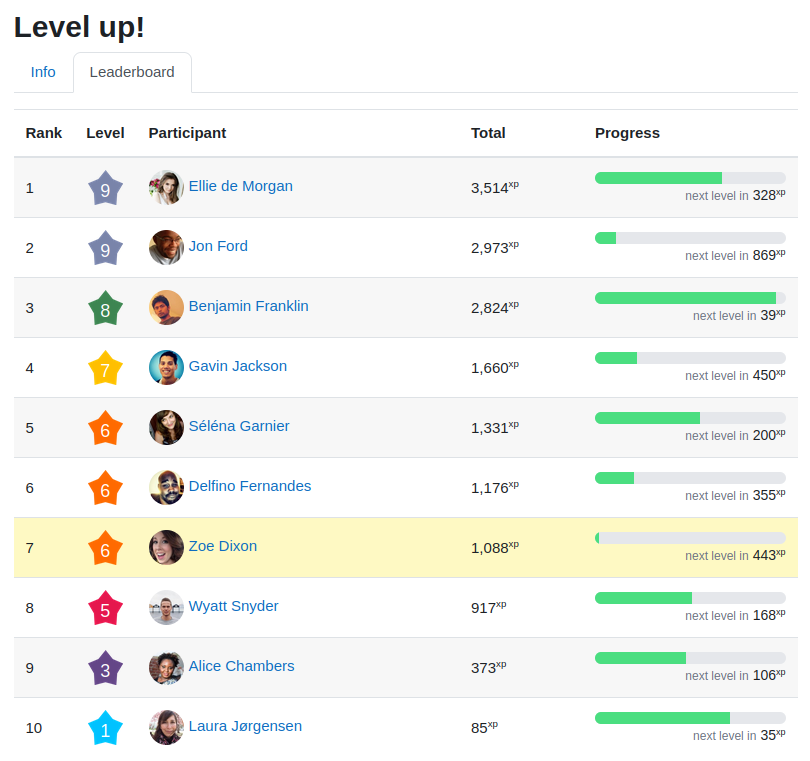Click Delfino Fernandes' avatar photo

(166, 487)
